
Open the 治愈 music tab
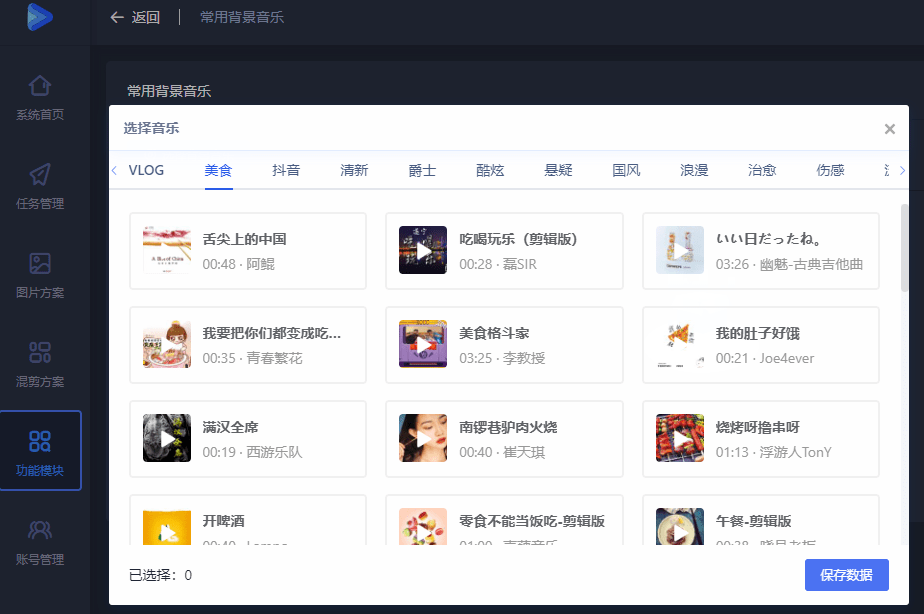[762, 170]
